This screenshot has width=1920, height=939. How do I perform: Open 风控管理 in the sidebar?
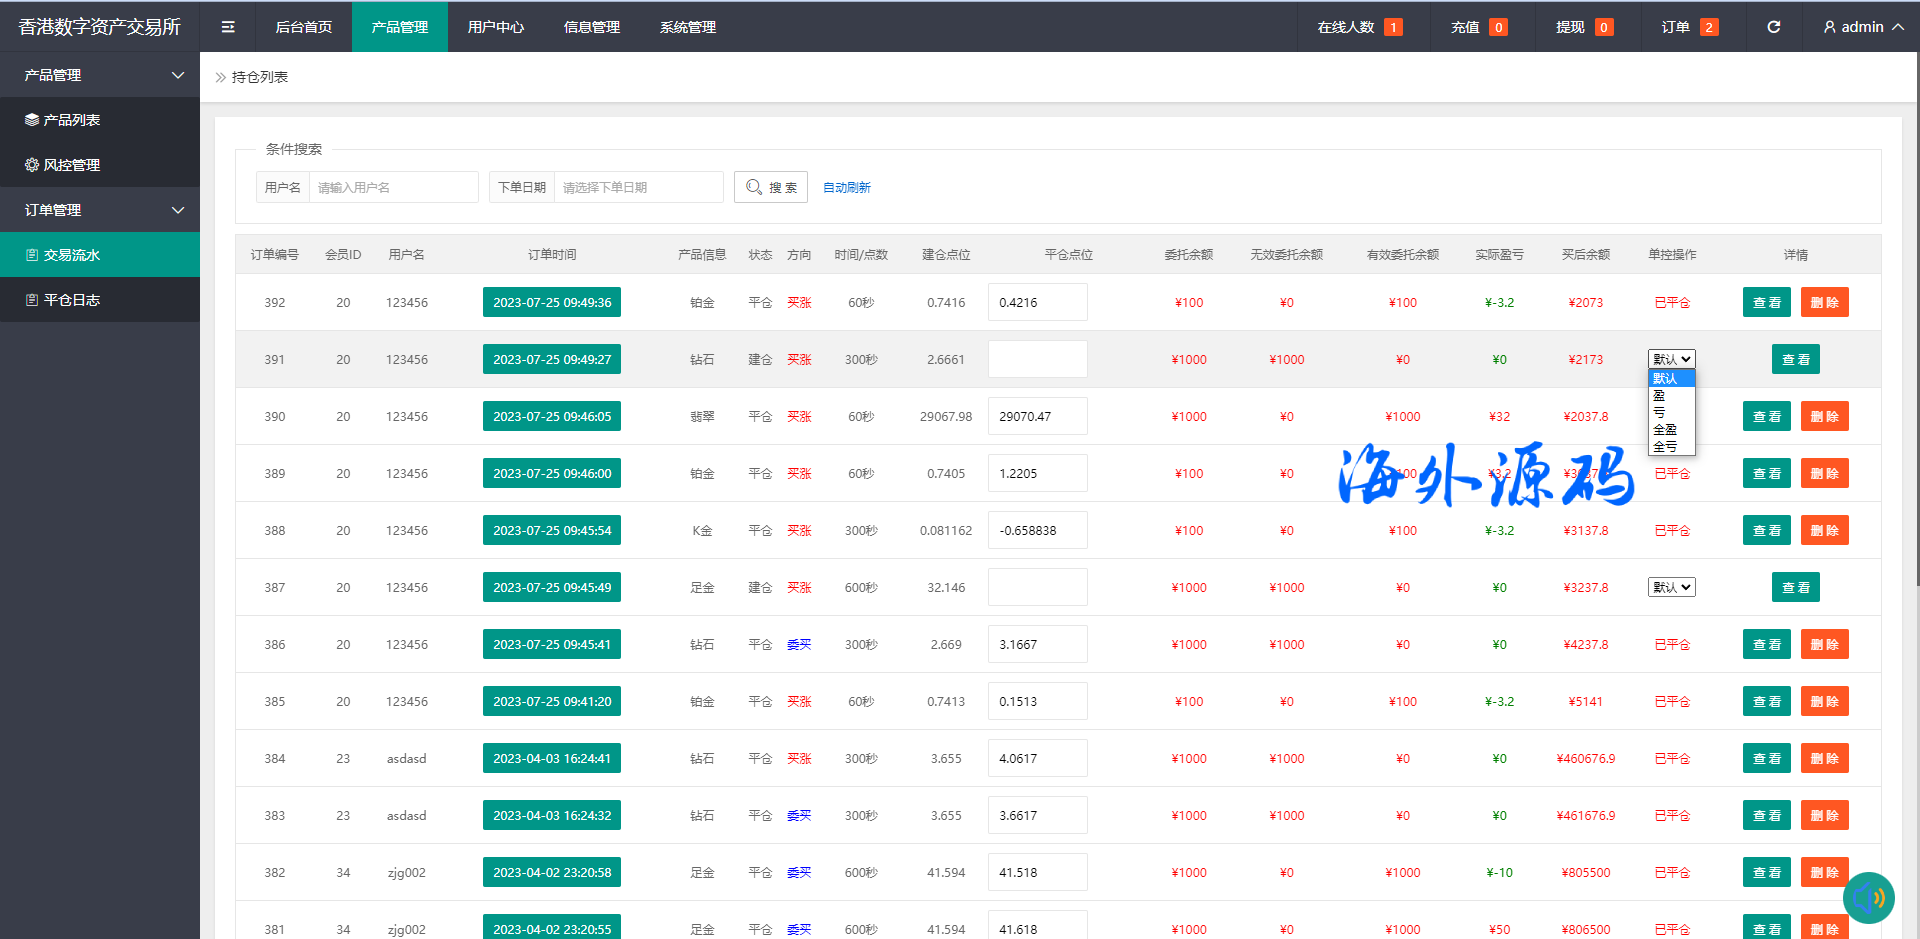point(72,165)
